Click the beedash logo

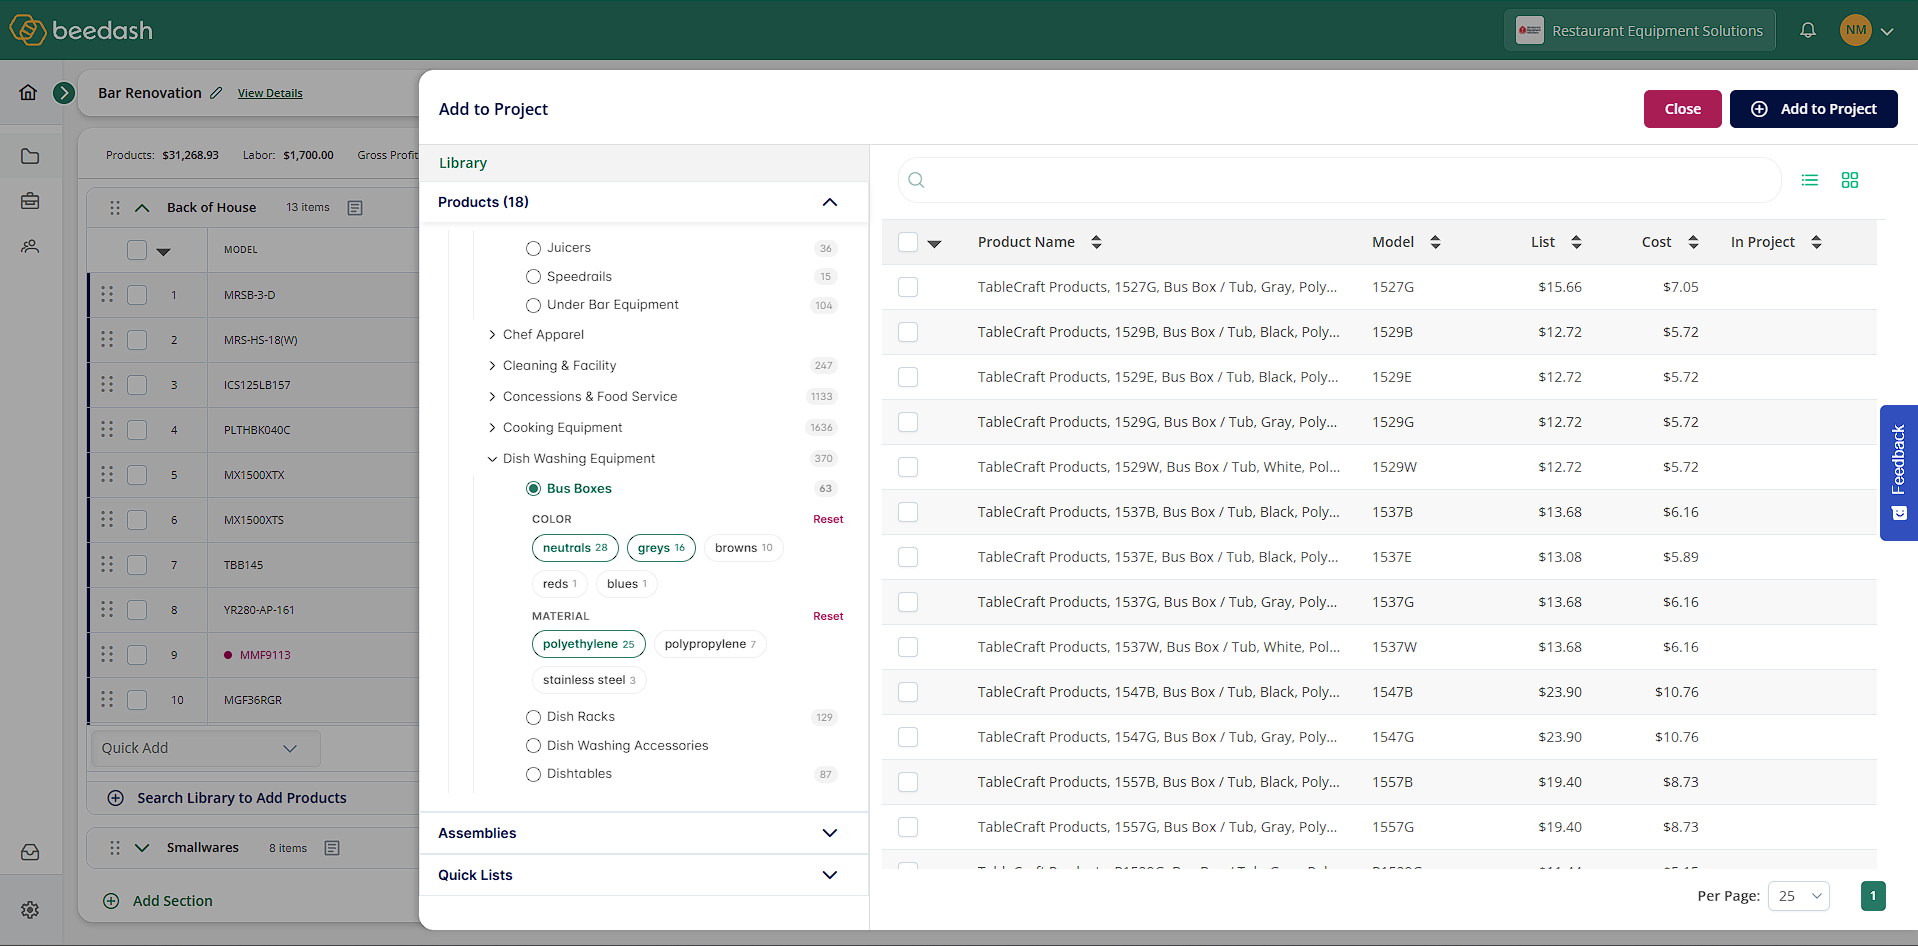click(82, 30)
